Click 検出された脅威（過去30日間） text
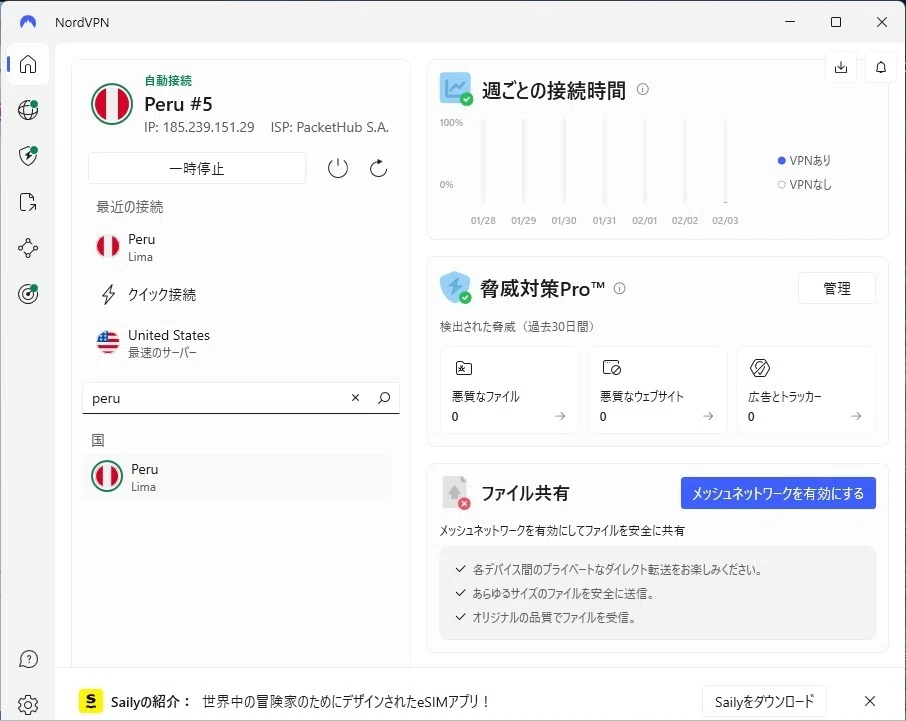 517,327
